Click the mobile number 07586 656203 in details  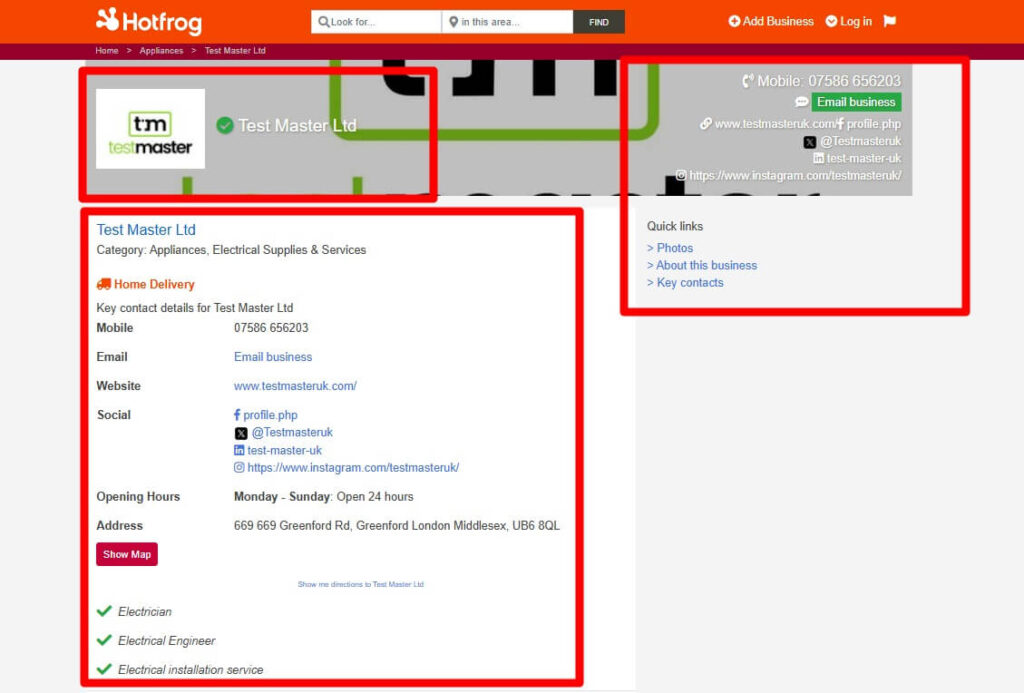[271, 328]
